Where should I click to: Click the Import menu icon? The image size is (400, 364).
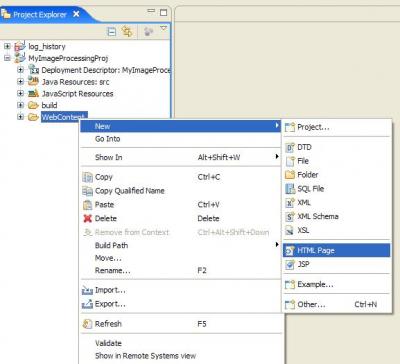tap(87, 290)
